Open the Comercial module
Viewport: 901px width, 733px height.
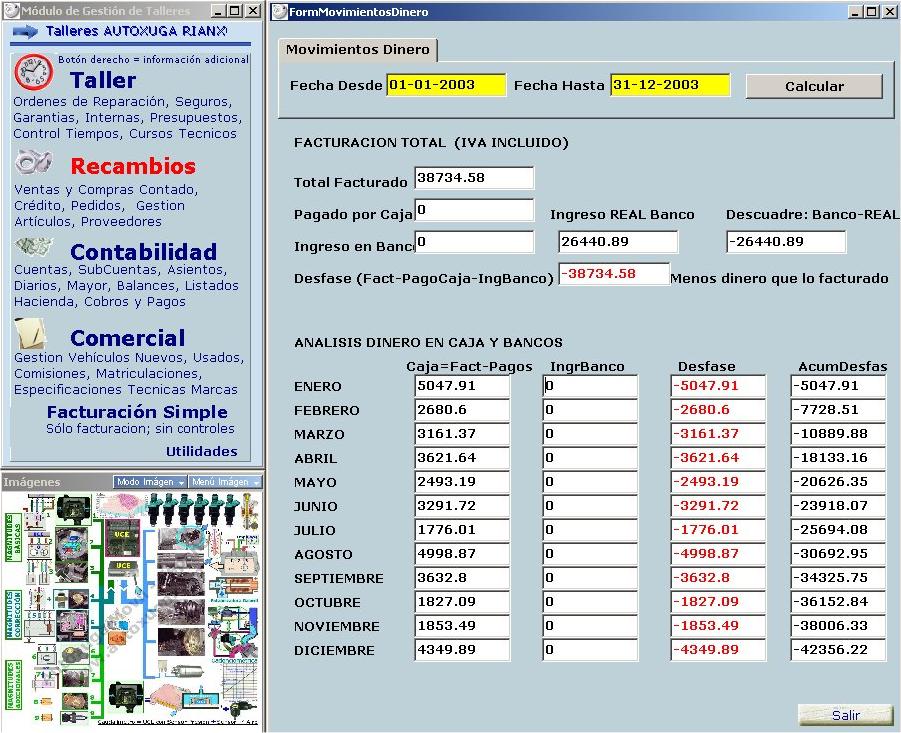pos(128,338)
